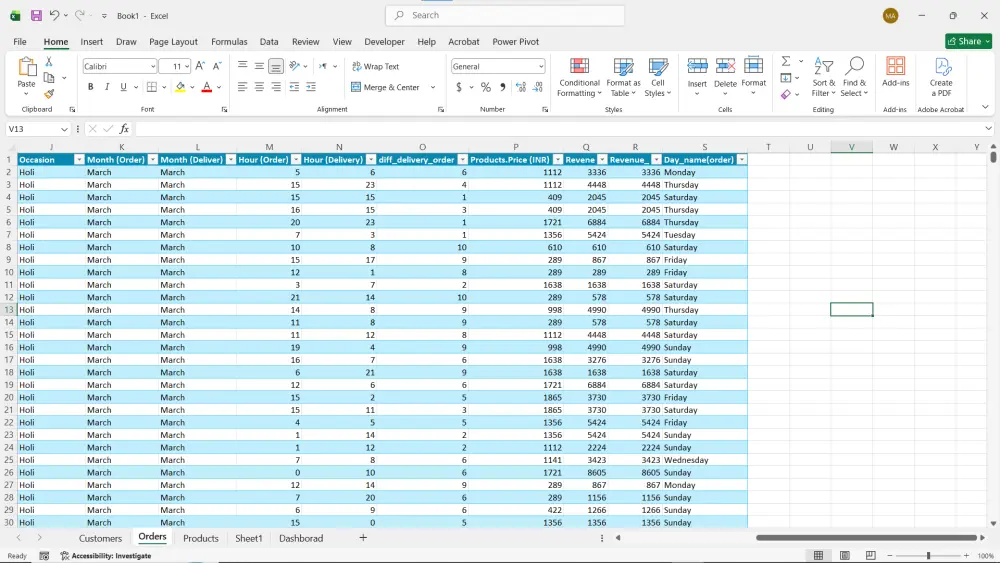Image resolution: width=1000 pixels, height=563 pixels.
Task: Click the Paste clipboard icon
Action: [27, 67]
